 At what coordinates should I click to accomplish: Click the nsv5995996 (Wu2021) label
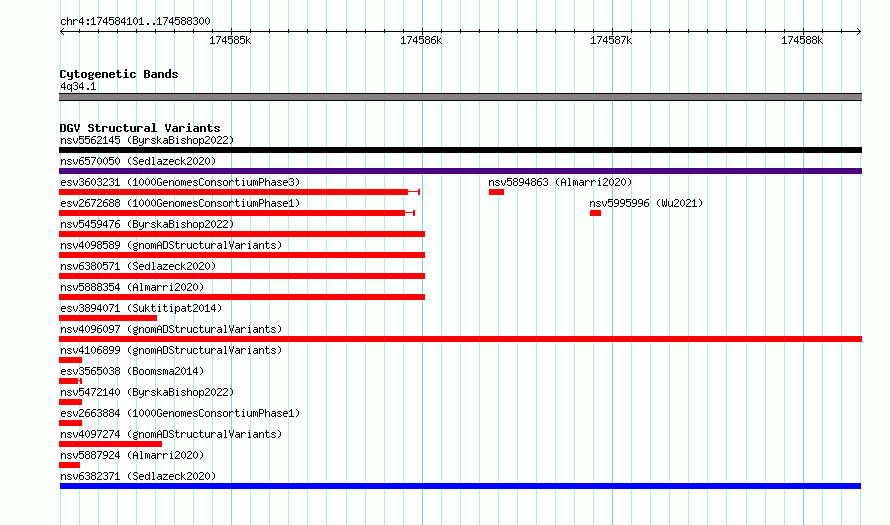(x=646, y=203)
